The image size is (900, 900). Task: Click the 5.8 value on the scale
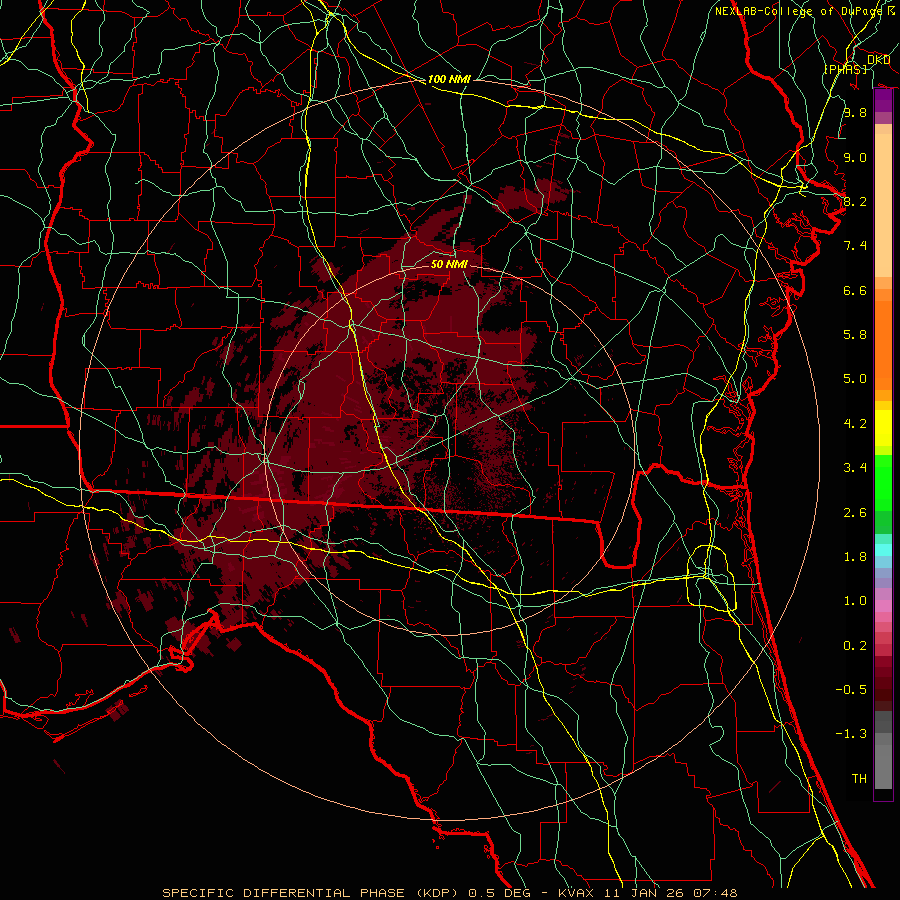pyautogui.click(x=855, y=335)
